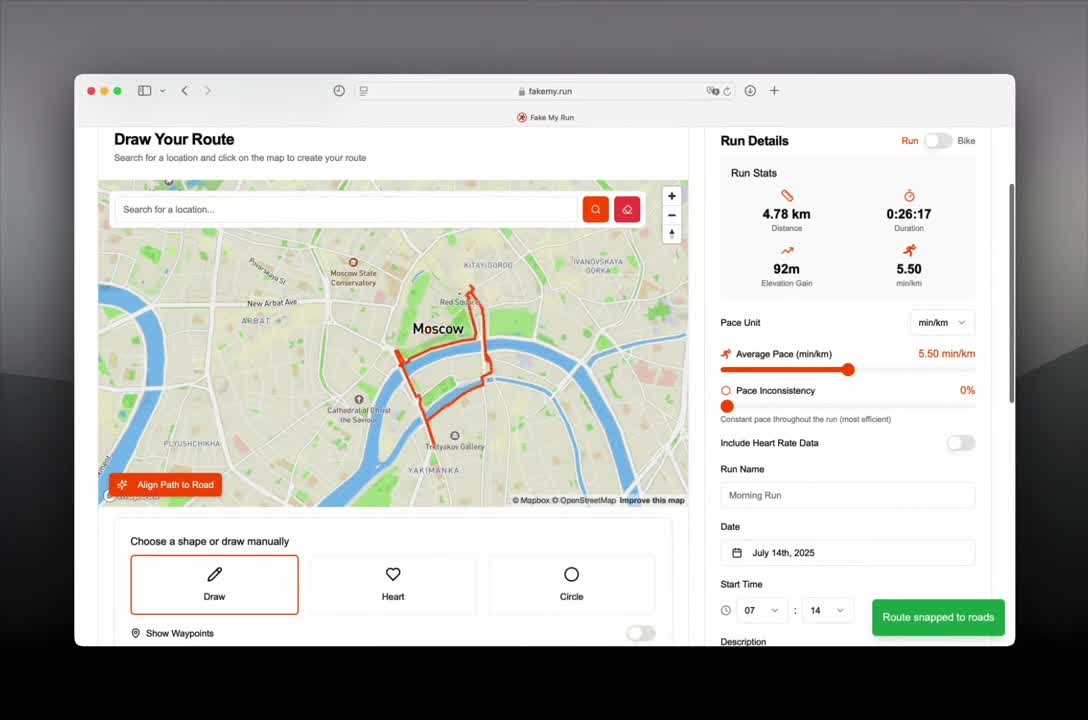Expand the Start Time hour dropdown
The width and height of the screenshot is (1088, 720).
point(760,610)
